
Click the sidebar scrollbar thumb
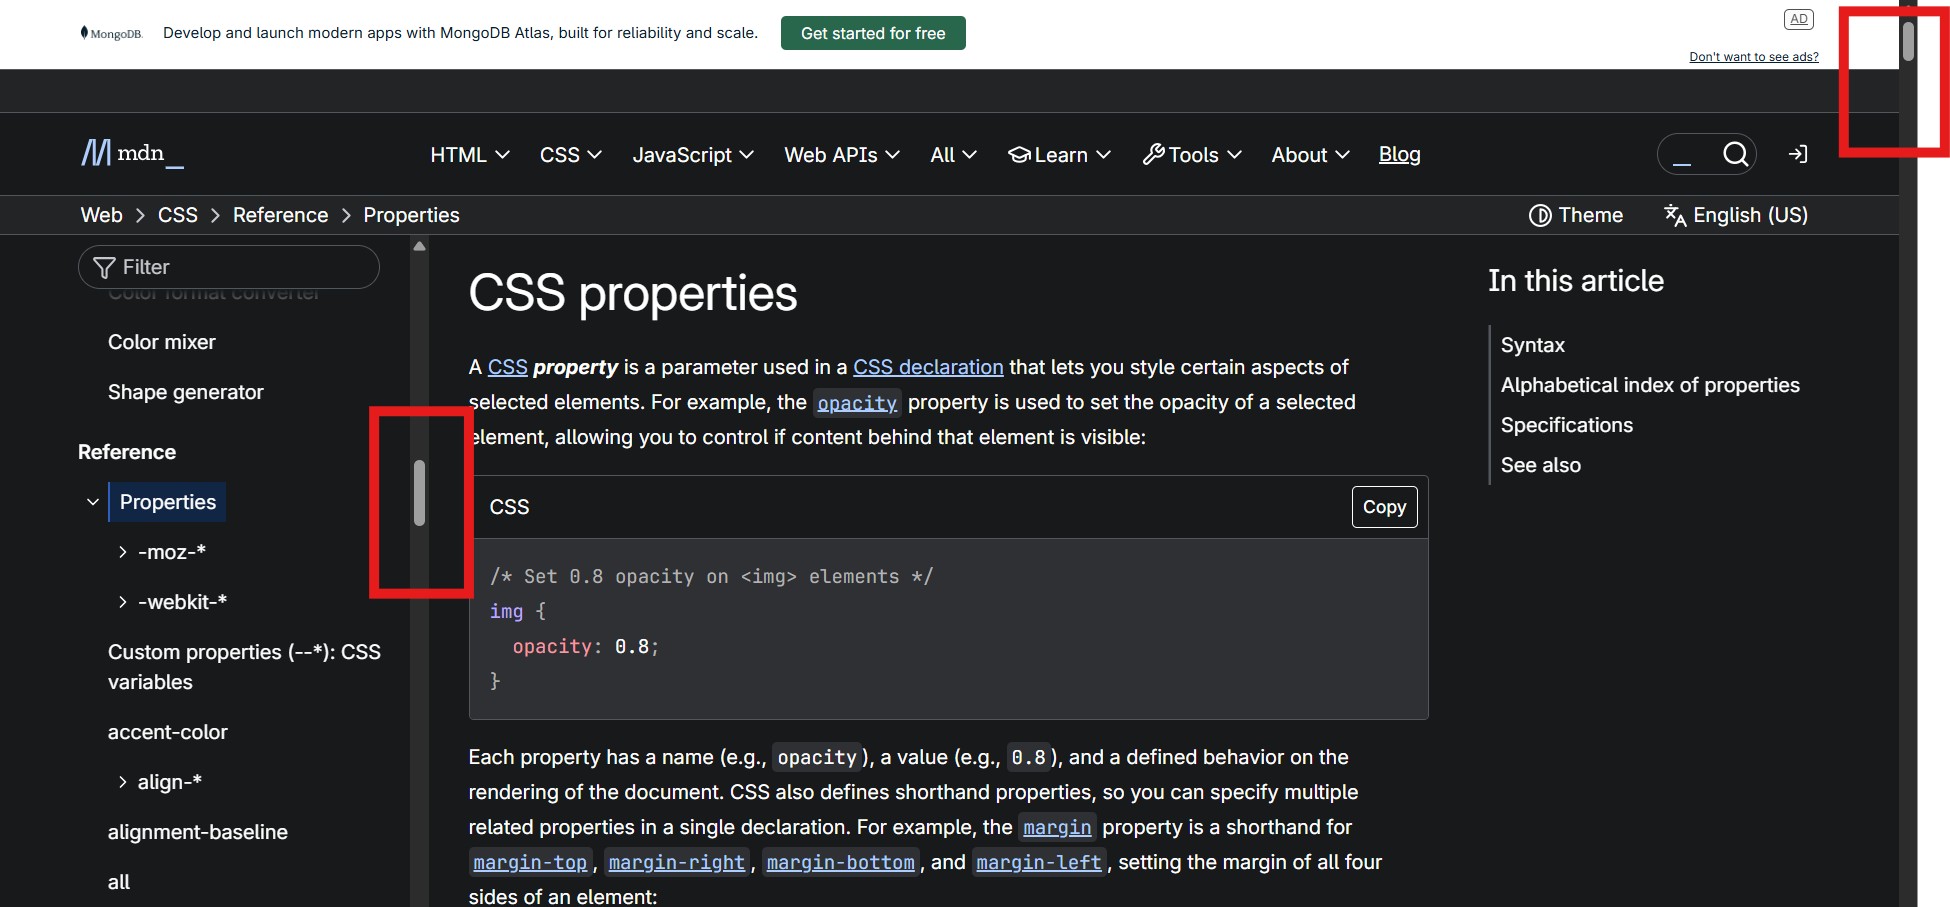[420, 493]
